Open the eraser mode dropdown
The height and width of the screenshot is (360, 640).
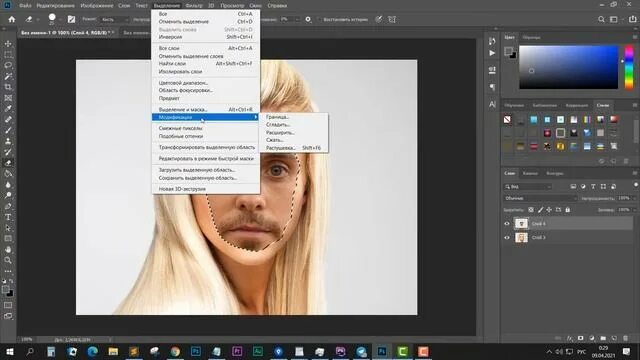tap(115, 19)
